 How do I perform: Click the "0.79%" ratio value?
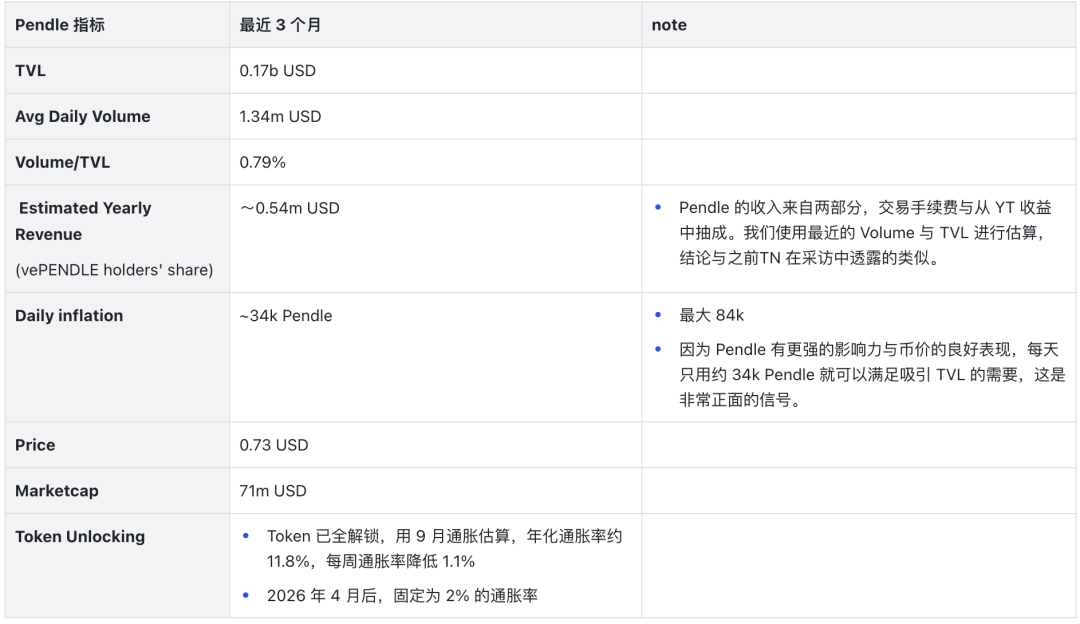pos(263,162)
